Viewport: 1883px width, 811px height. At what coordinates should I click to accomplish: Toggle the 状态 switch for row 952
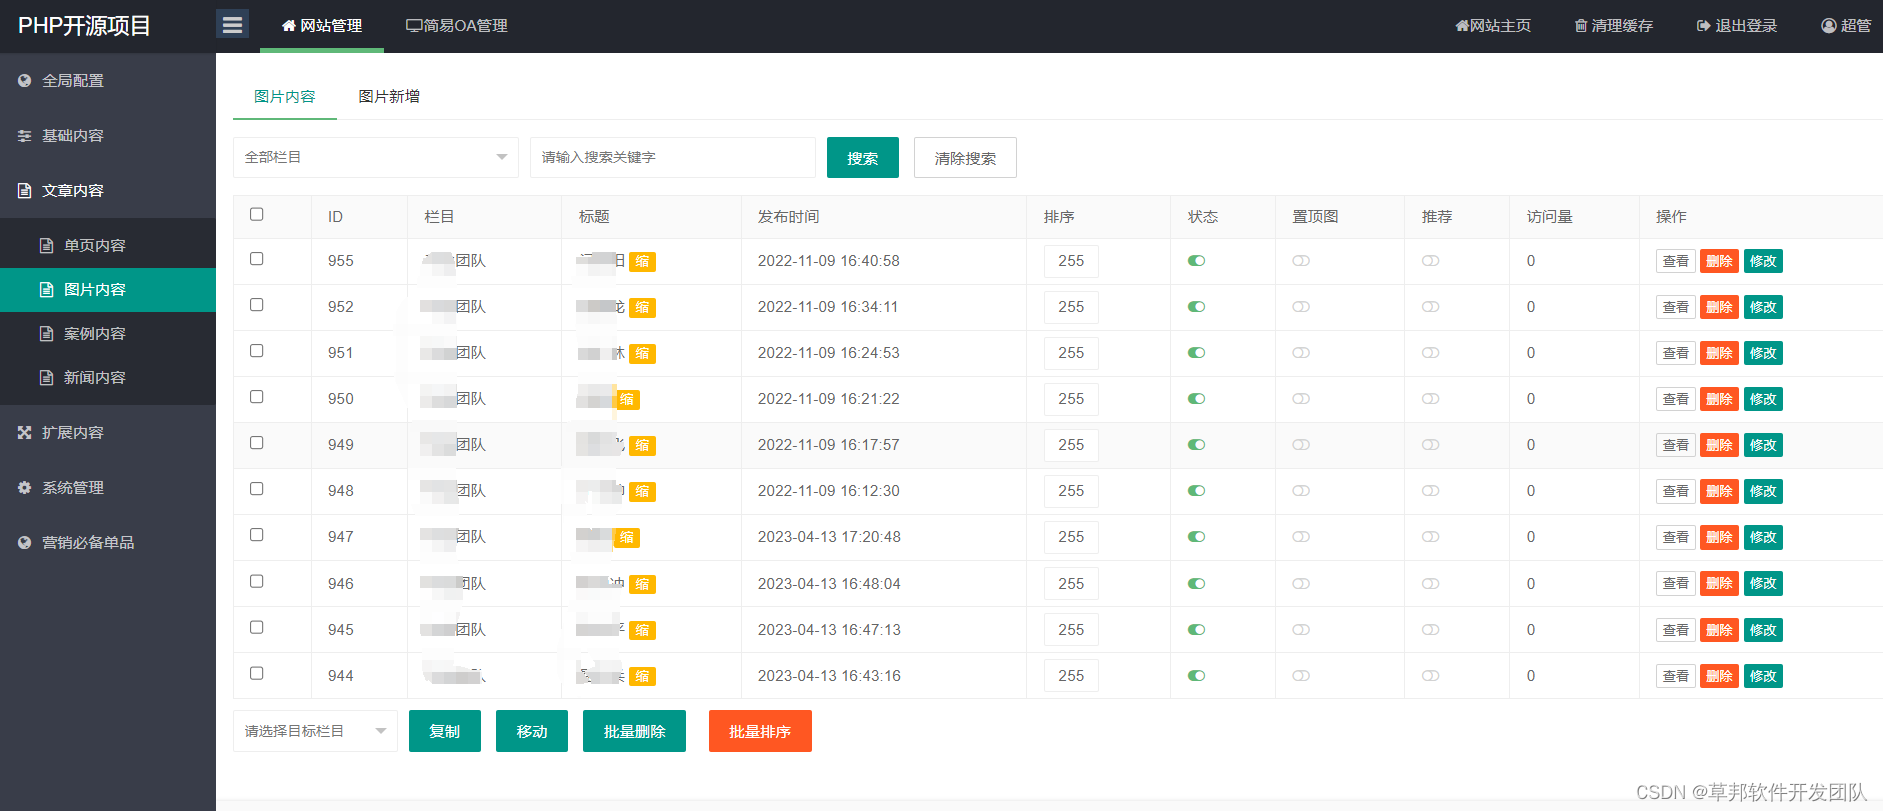point(1196,307)
